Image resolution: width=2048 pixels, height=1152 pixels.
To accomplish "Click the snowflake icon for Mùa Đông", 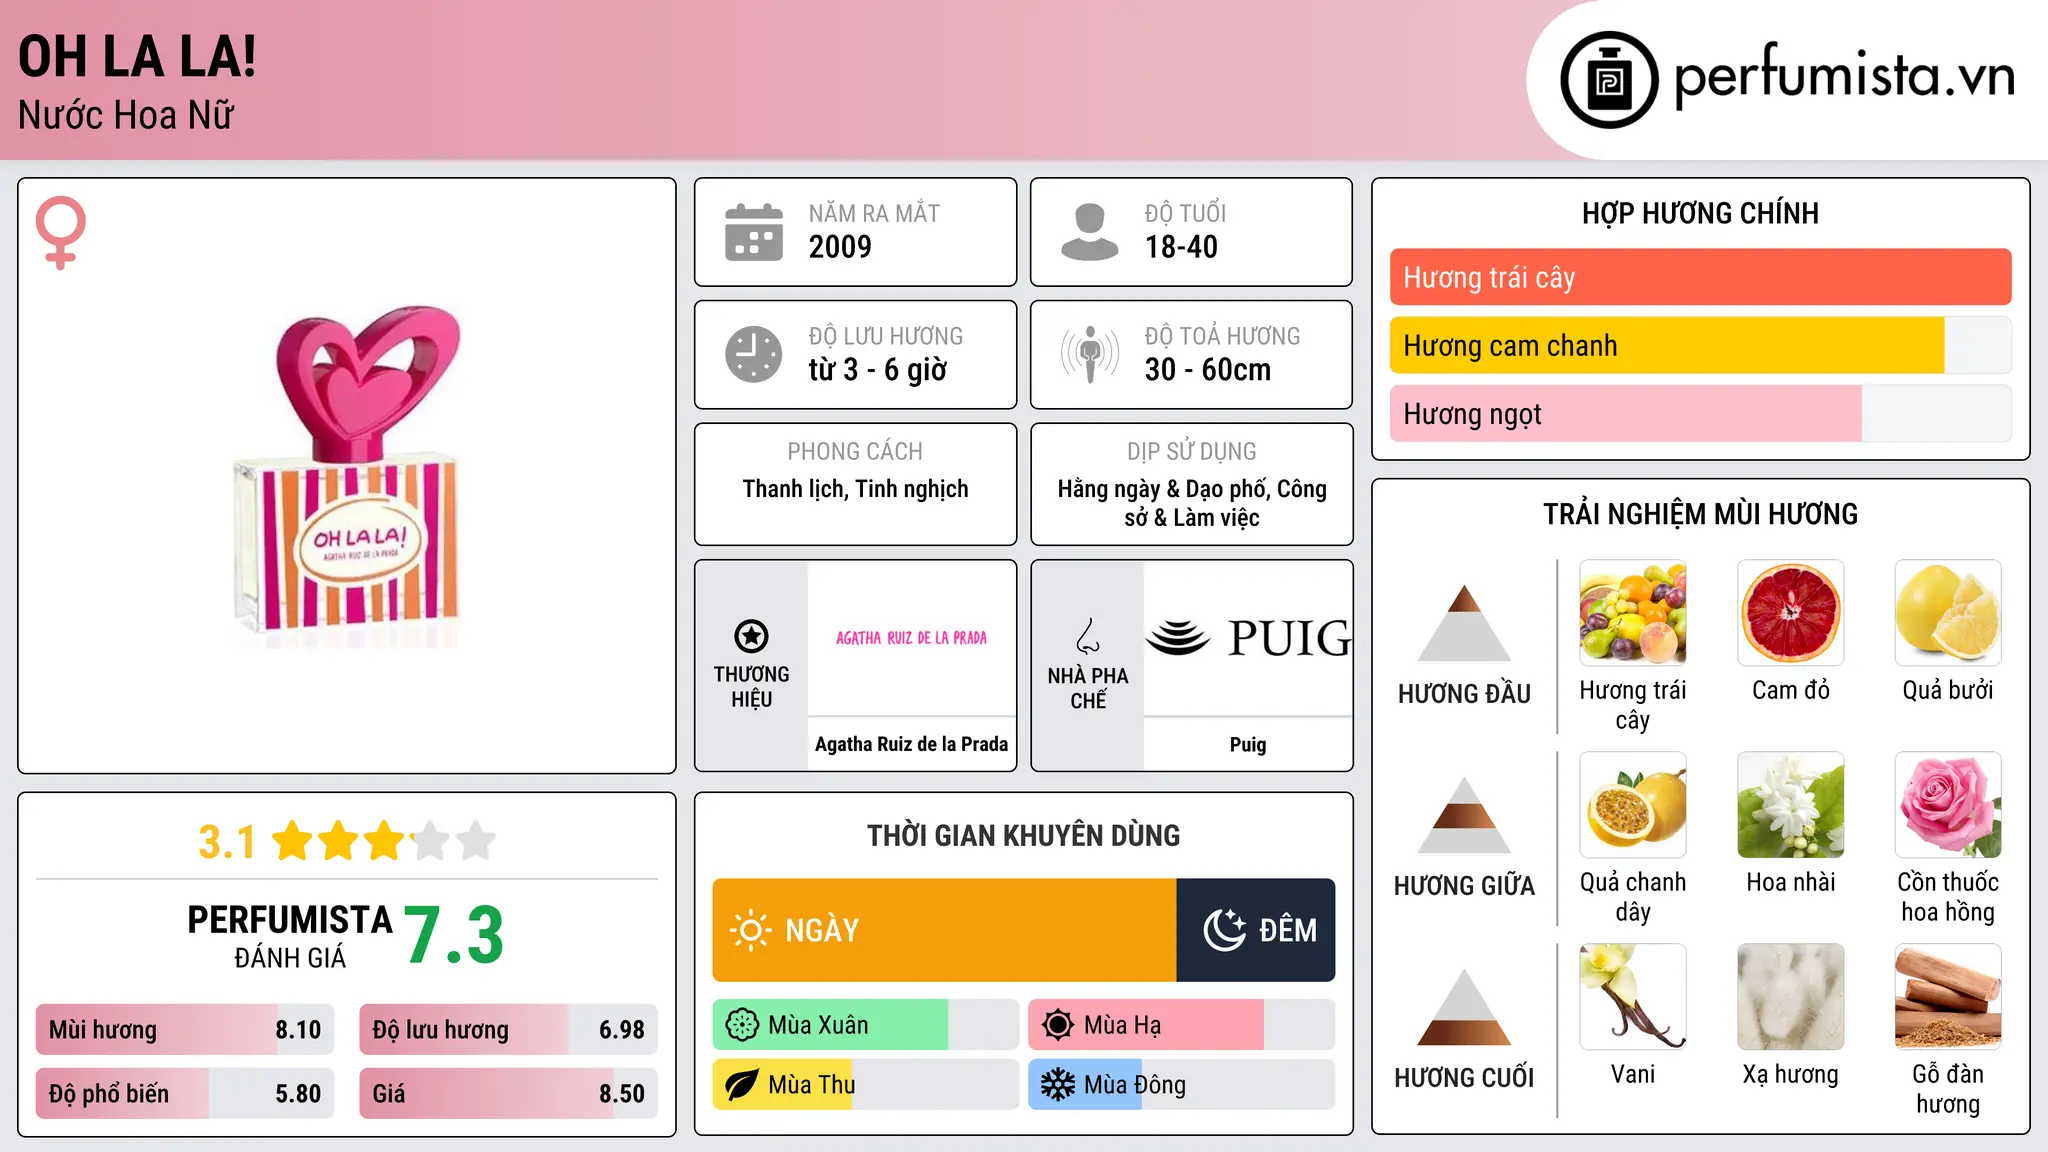I will (1058, 1085).
